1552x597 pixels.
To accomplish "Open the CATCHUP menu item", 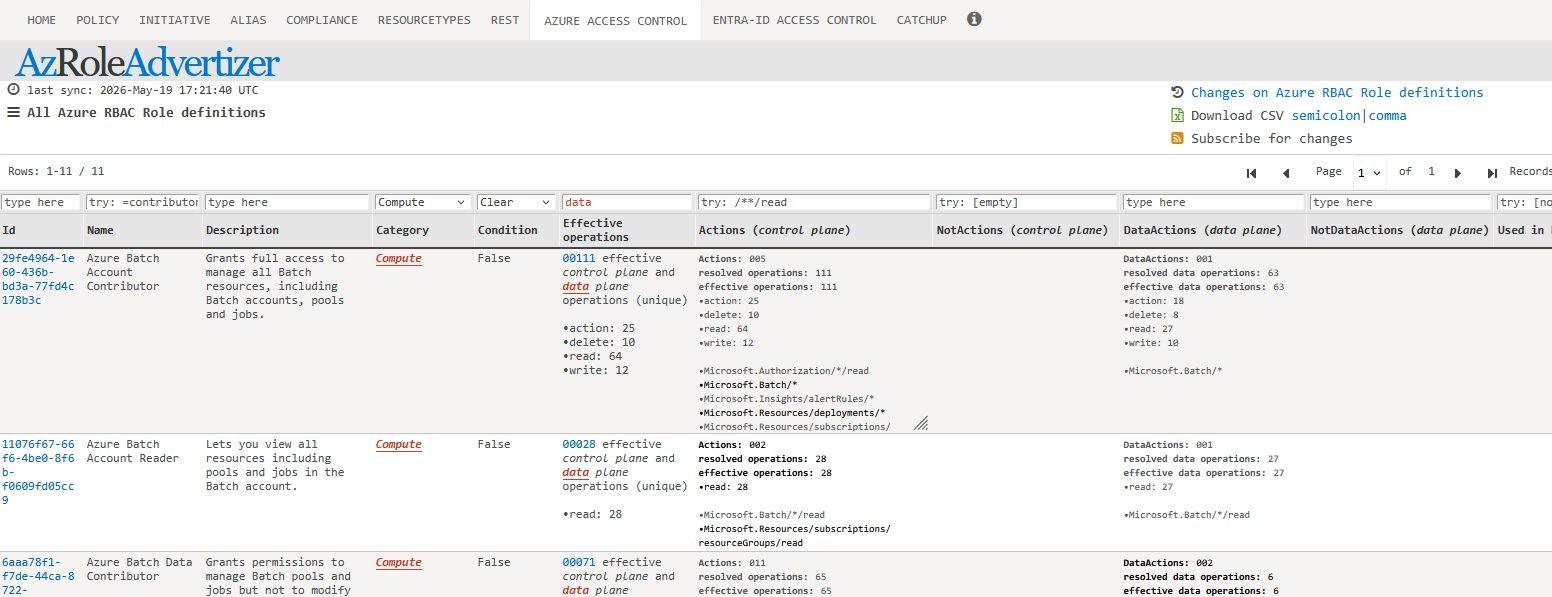I will (x=922, y=20).
